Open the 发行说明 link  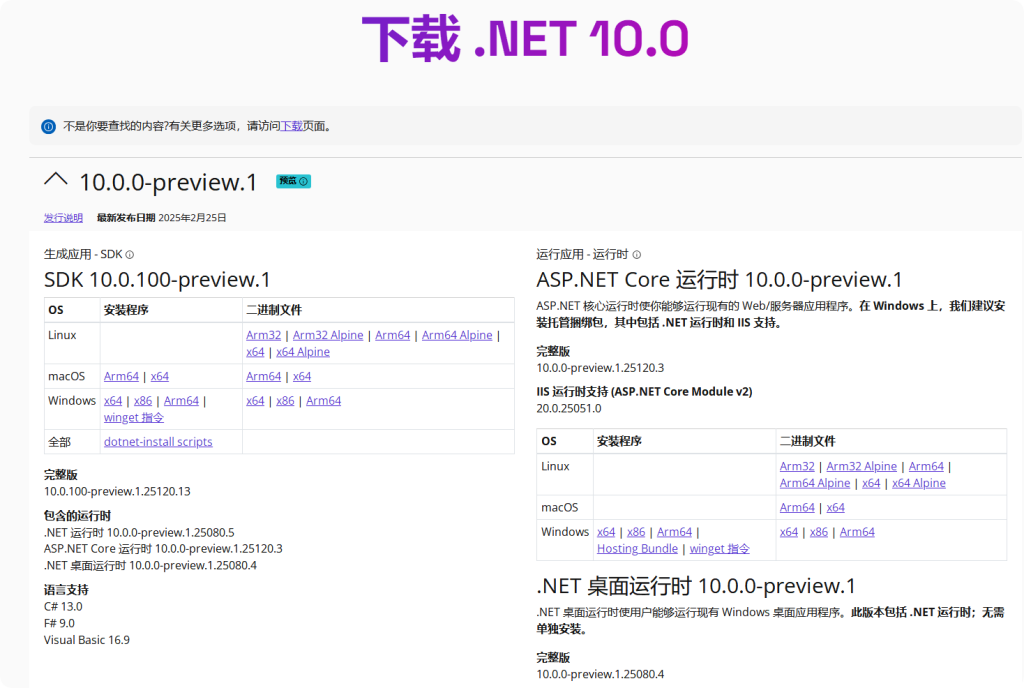62,217
